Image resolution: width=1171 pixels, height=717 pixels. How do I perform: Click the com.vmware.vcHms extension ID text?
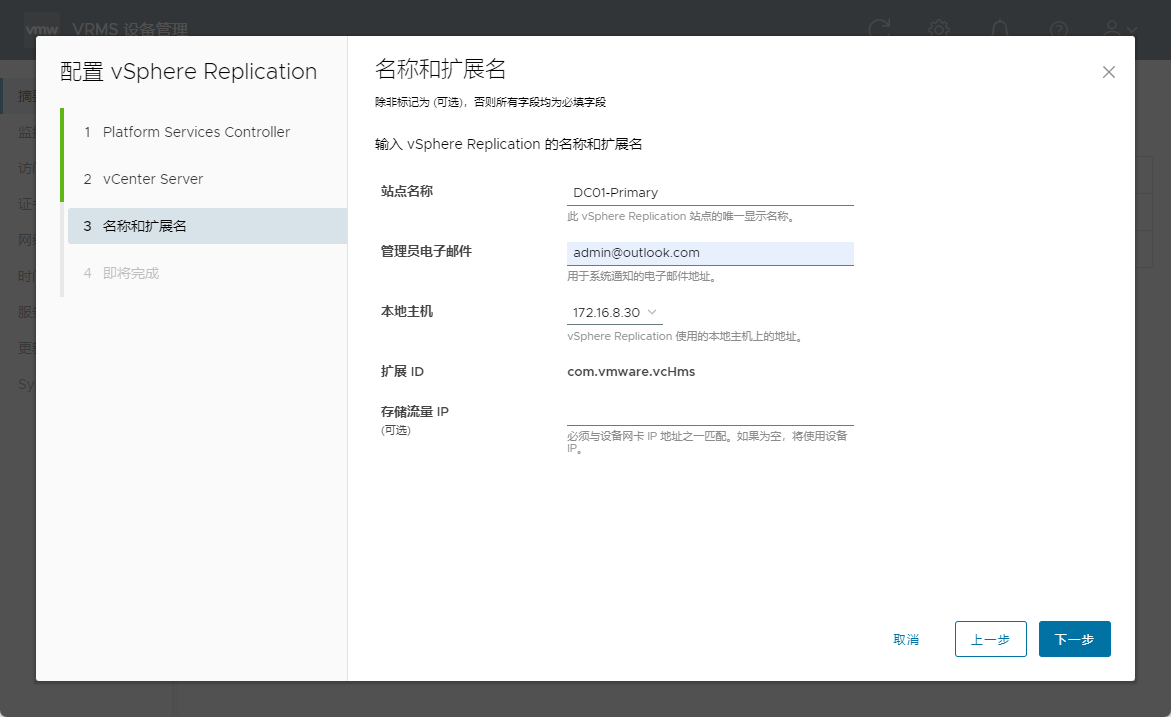click(631, 372)
